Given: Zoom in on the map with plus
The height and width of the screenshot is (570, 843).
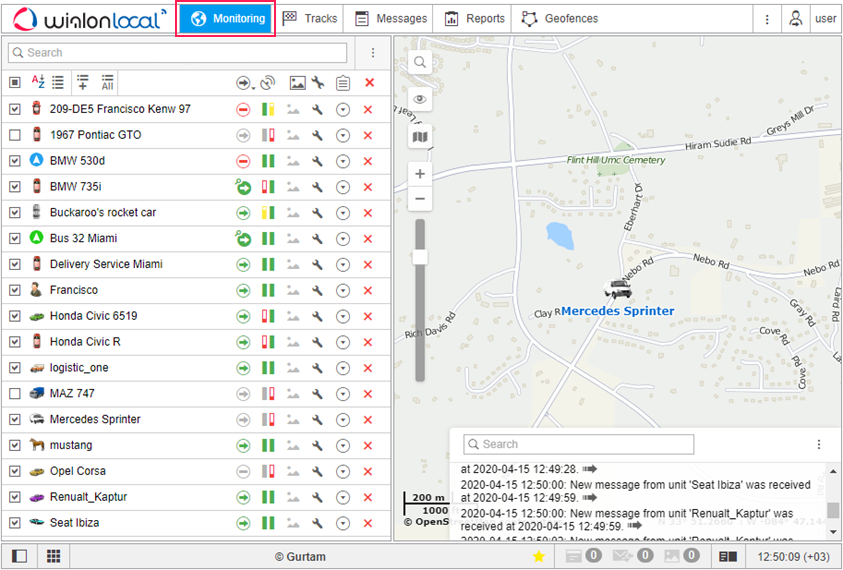Looking at the screenshot, I should click(x=420, y=174).
